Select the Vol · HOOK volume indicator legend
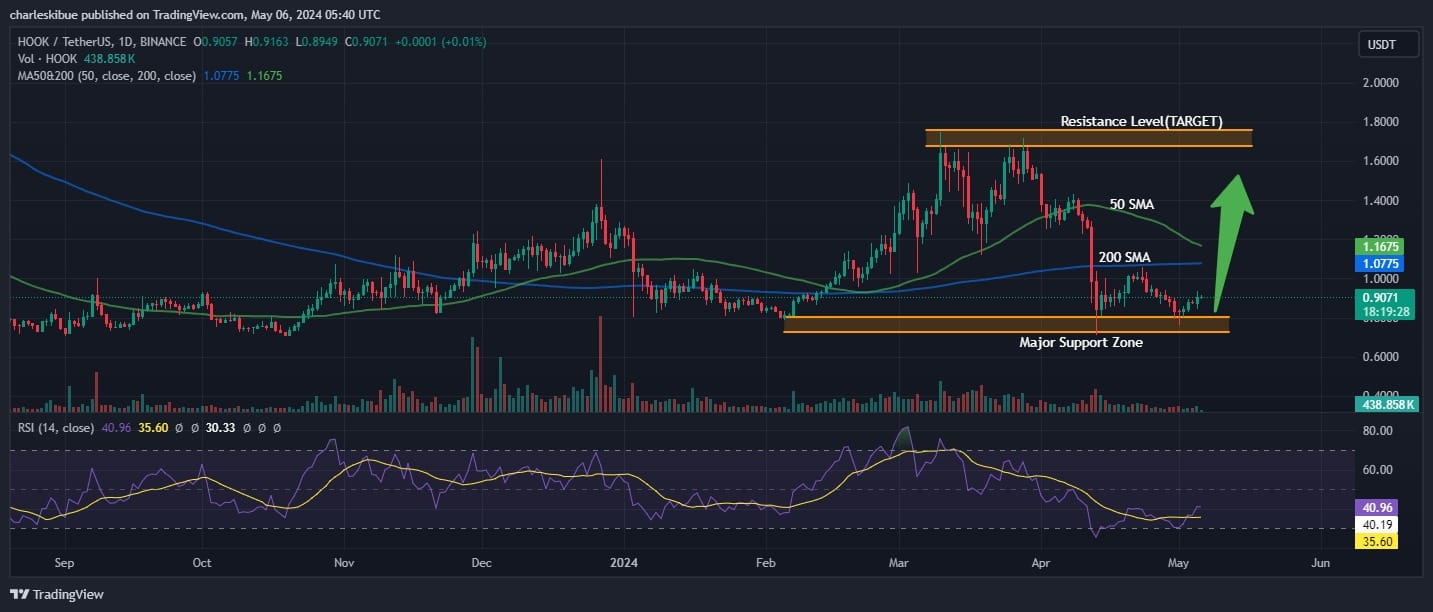The image size is (1433, 612). point(48,59)
